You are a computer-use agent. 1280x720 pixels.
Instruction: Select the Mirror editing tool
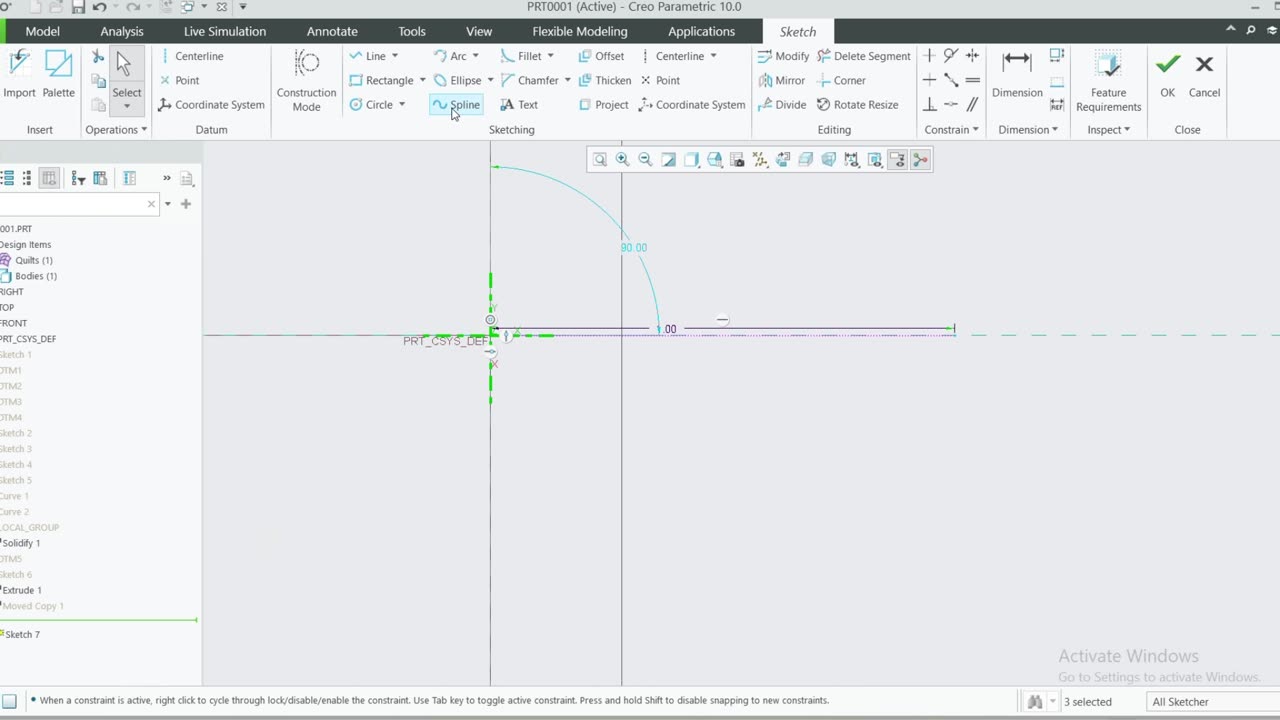coord(781,80)
